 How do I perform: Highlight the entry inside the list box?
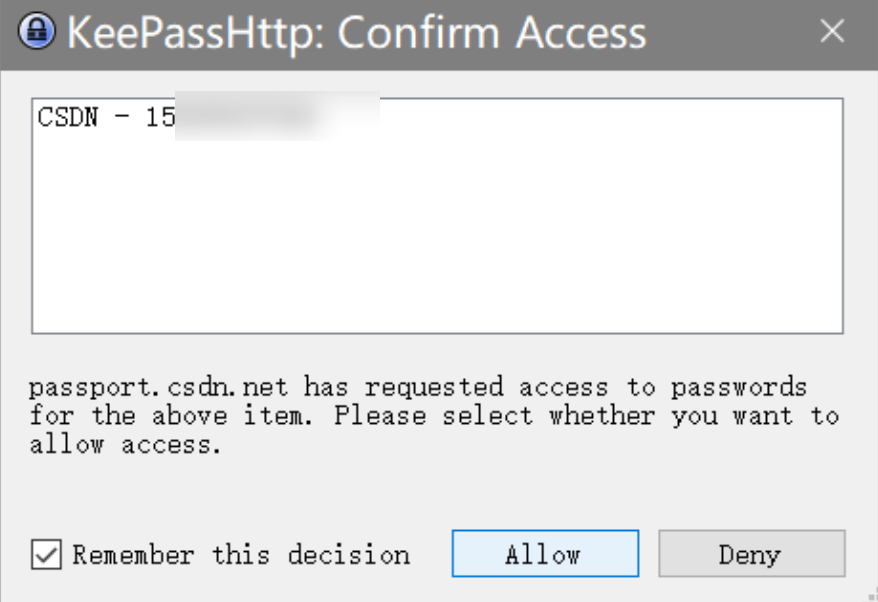(150, 116)
